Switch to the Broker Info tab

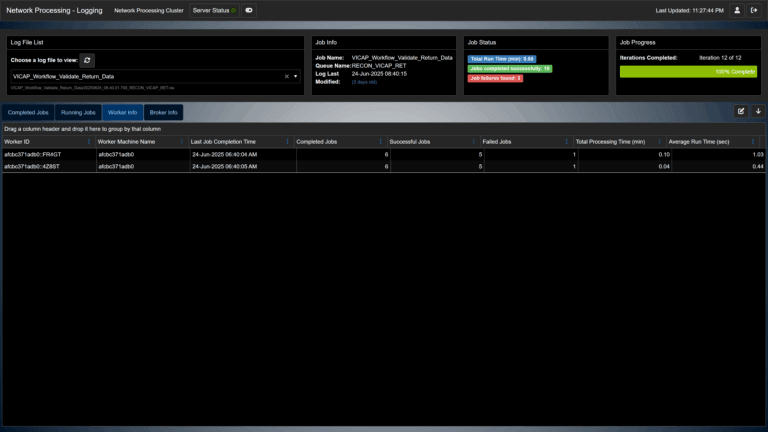163,112
